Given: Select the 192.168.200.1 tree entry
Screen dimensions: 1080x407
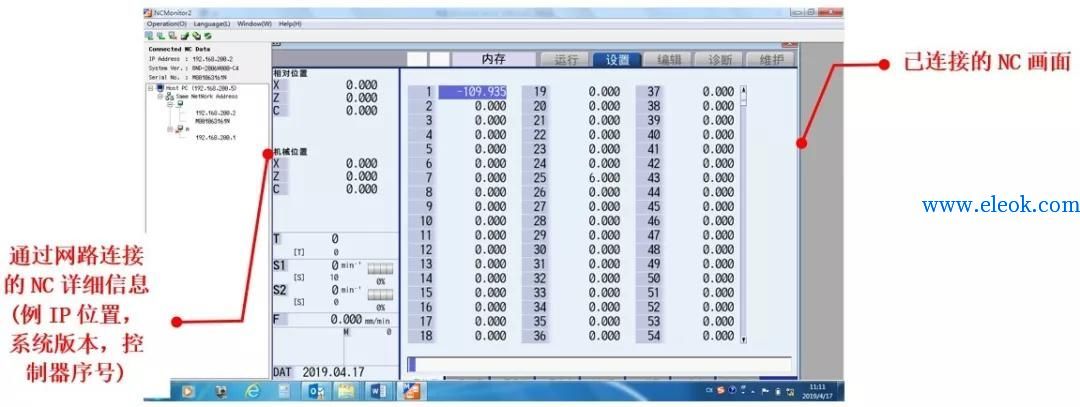Looking at the screenshot, I should (x=216, y=137).
